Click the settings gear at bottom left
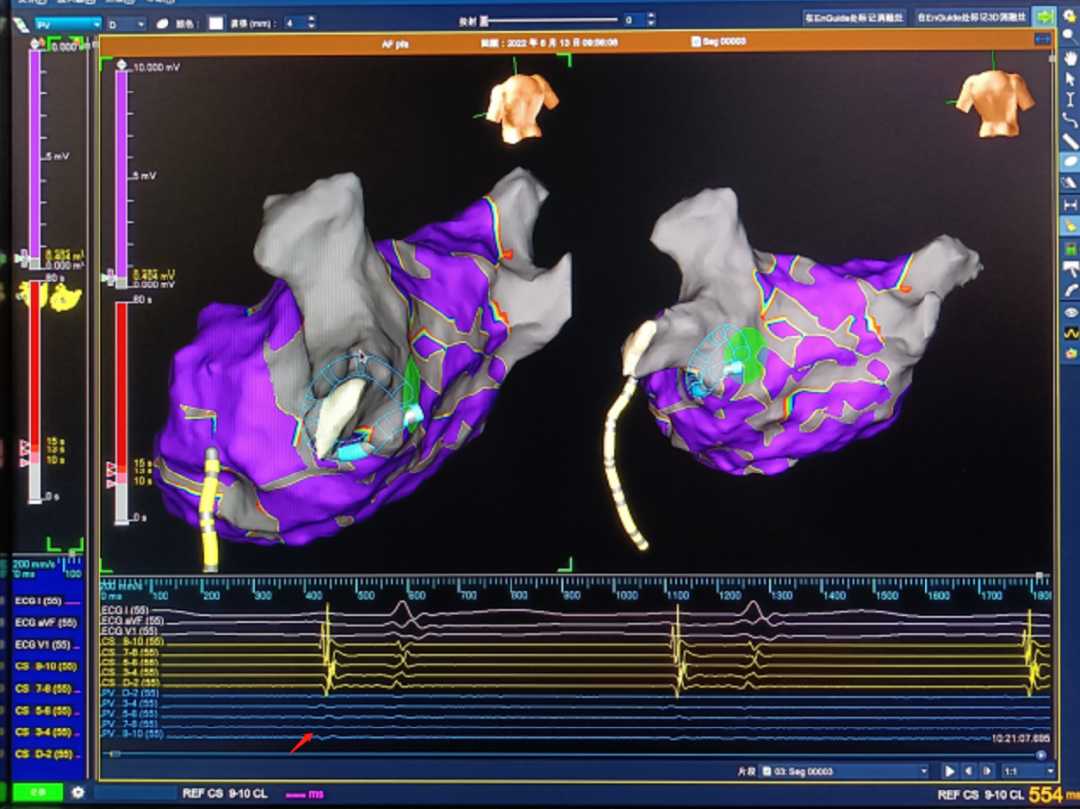Viewport: 1080px width, 809px height. [78, 792]
